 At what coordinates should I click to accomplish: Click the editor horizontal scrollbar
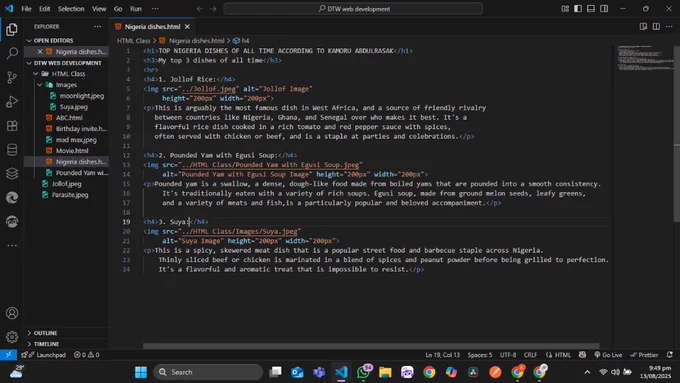pos(371,346)
